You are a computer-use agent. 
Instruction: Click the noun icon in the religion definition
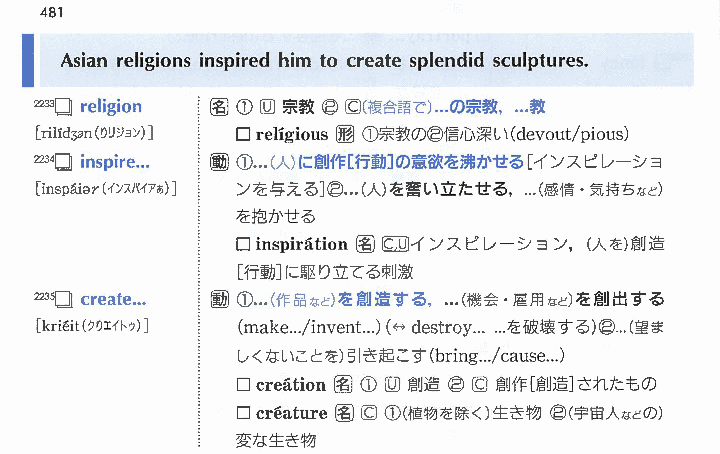coord(220,107)
